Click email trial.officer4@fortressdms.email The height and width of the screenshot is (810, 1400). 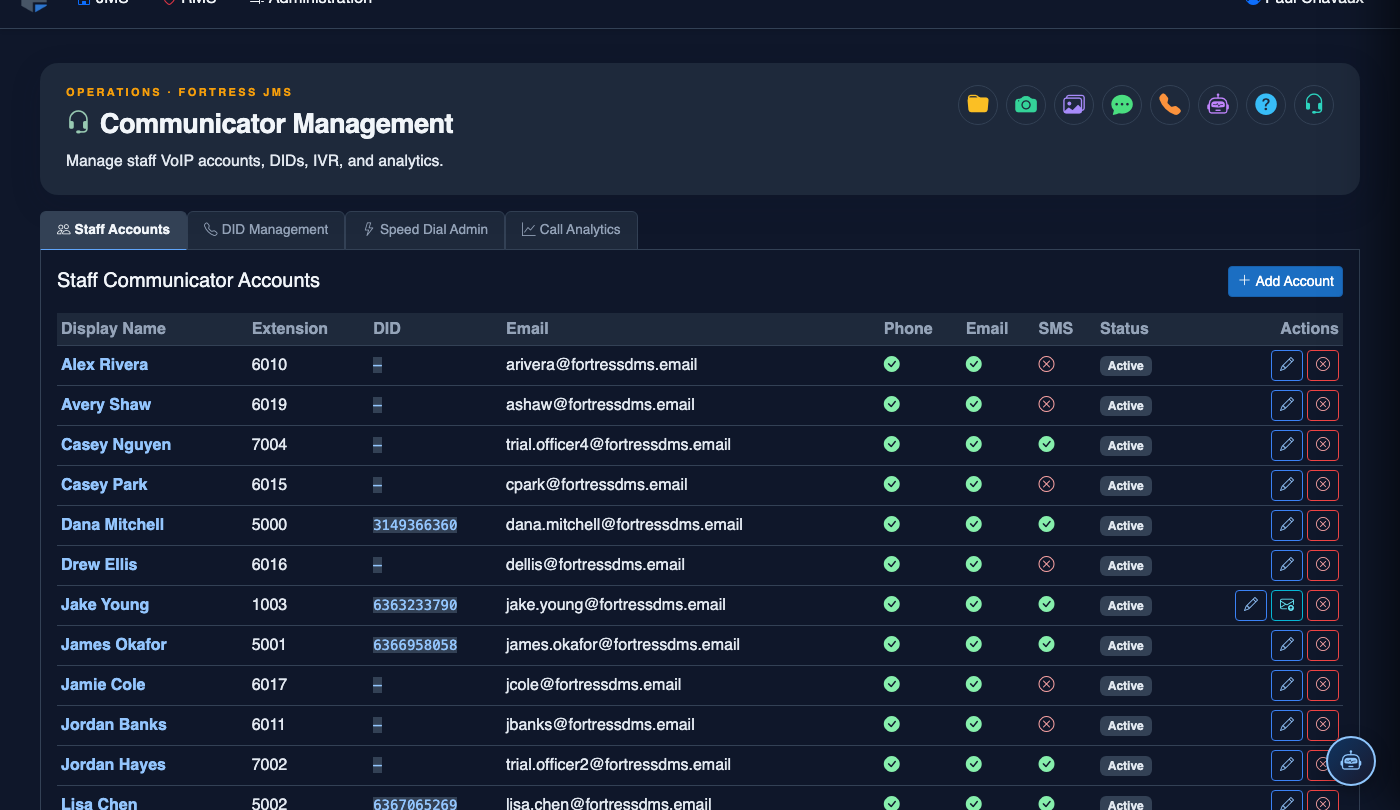point(618,445)
